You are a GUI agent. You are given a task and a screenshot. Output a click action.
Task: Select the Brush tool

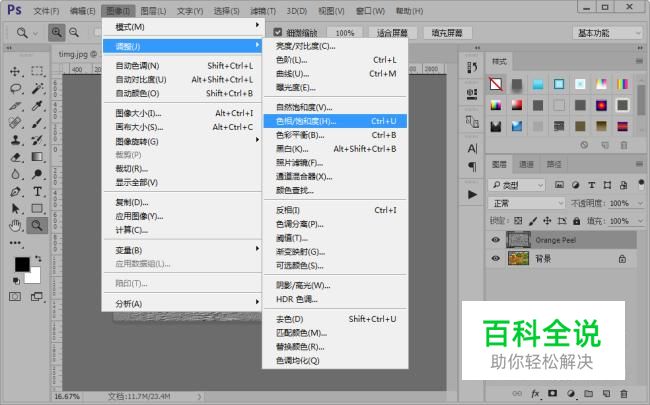[37, 123]
